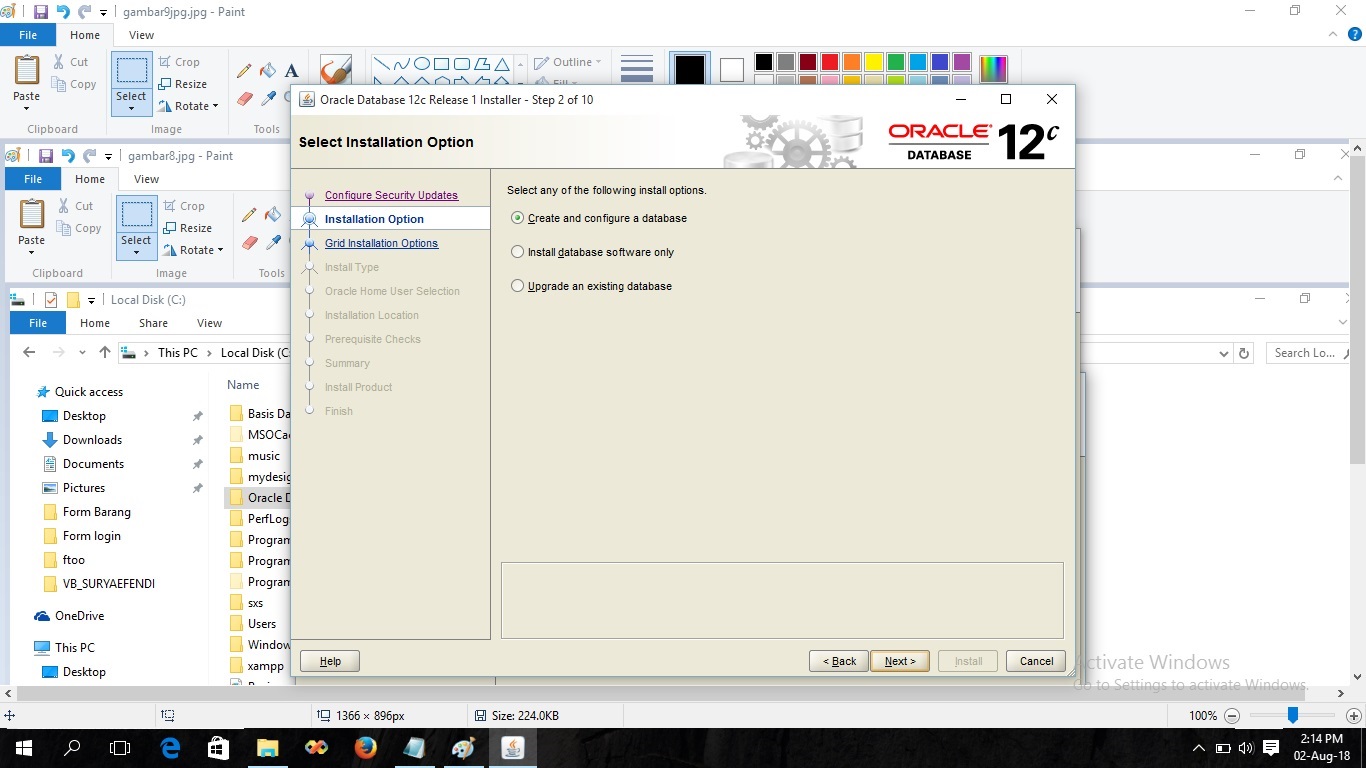Select the Eraser tool

[x=243, y=99]
